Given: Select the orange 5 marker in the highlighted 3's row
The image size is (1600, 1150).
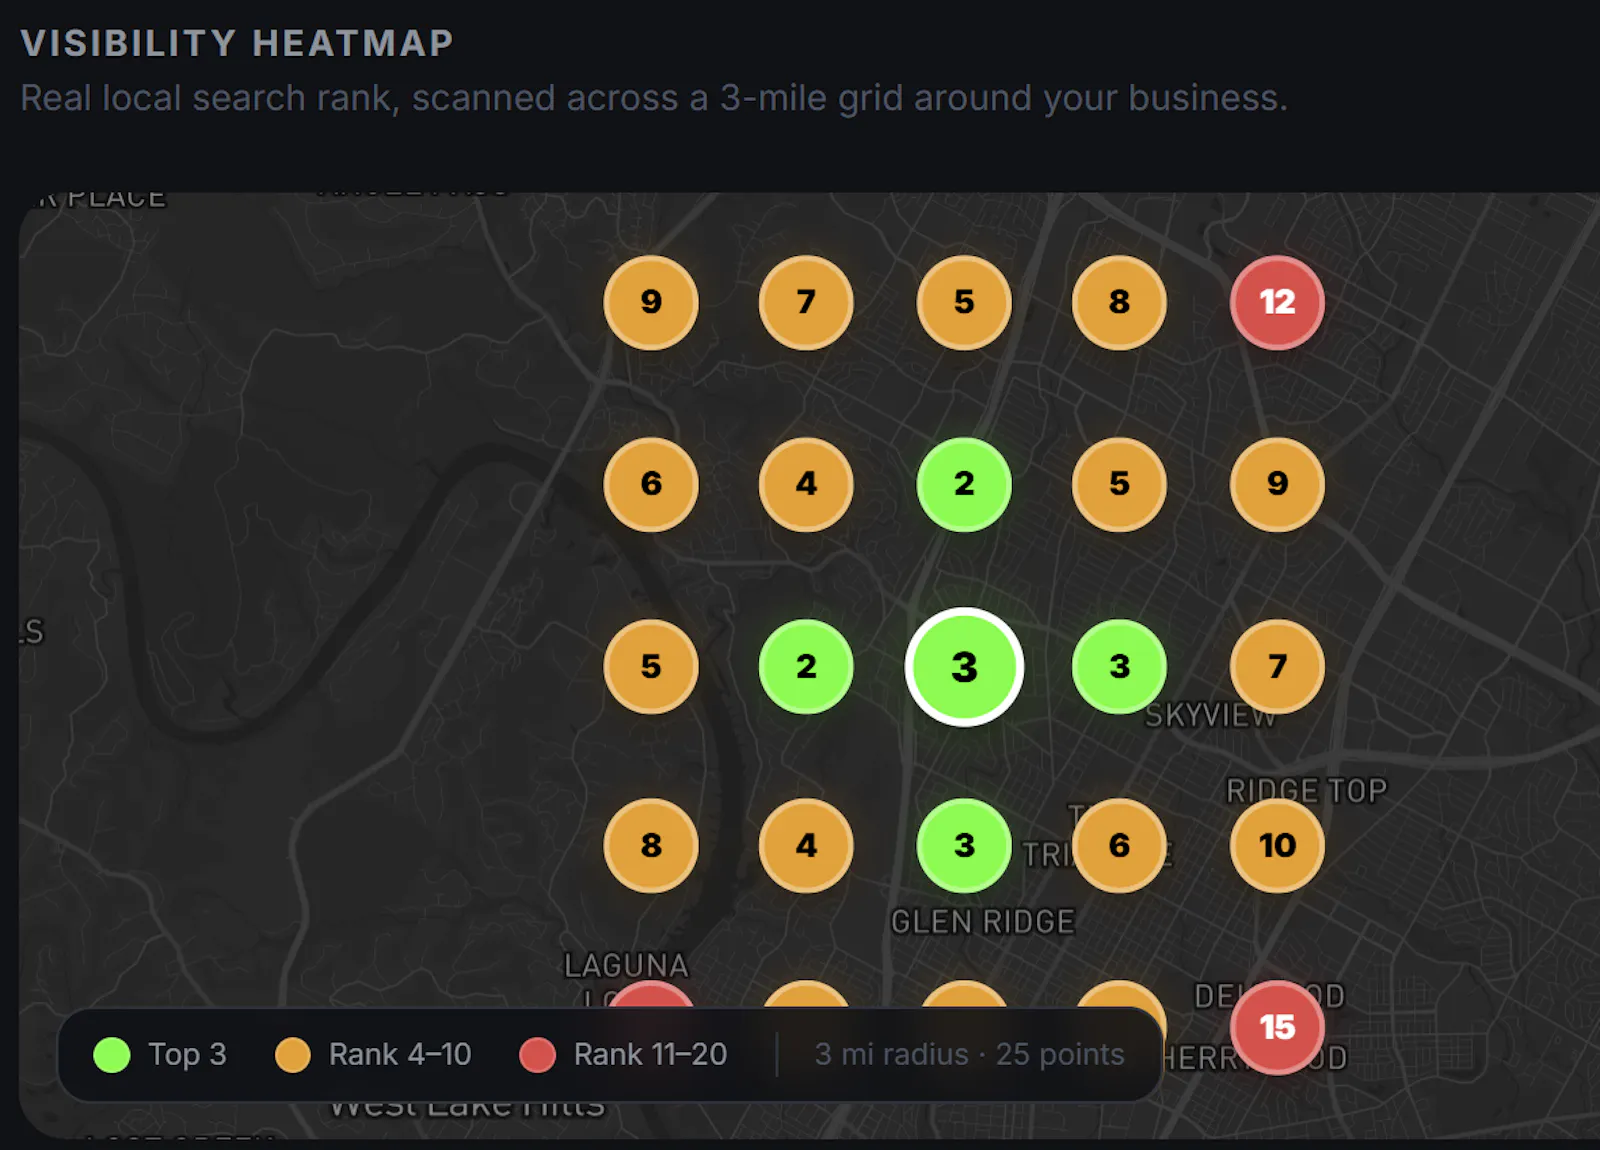Looking at the screenshot, I should click(x=651, y=666).
